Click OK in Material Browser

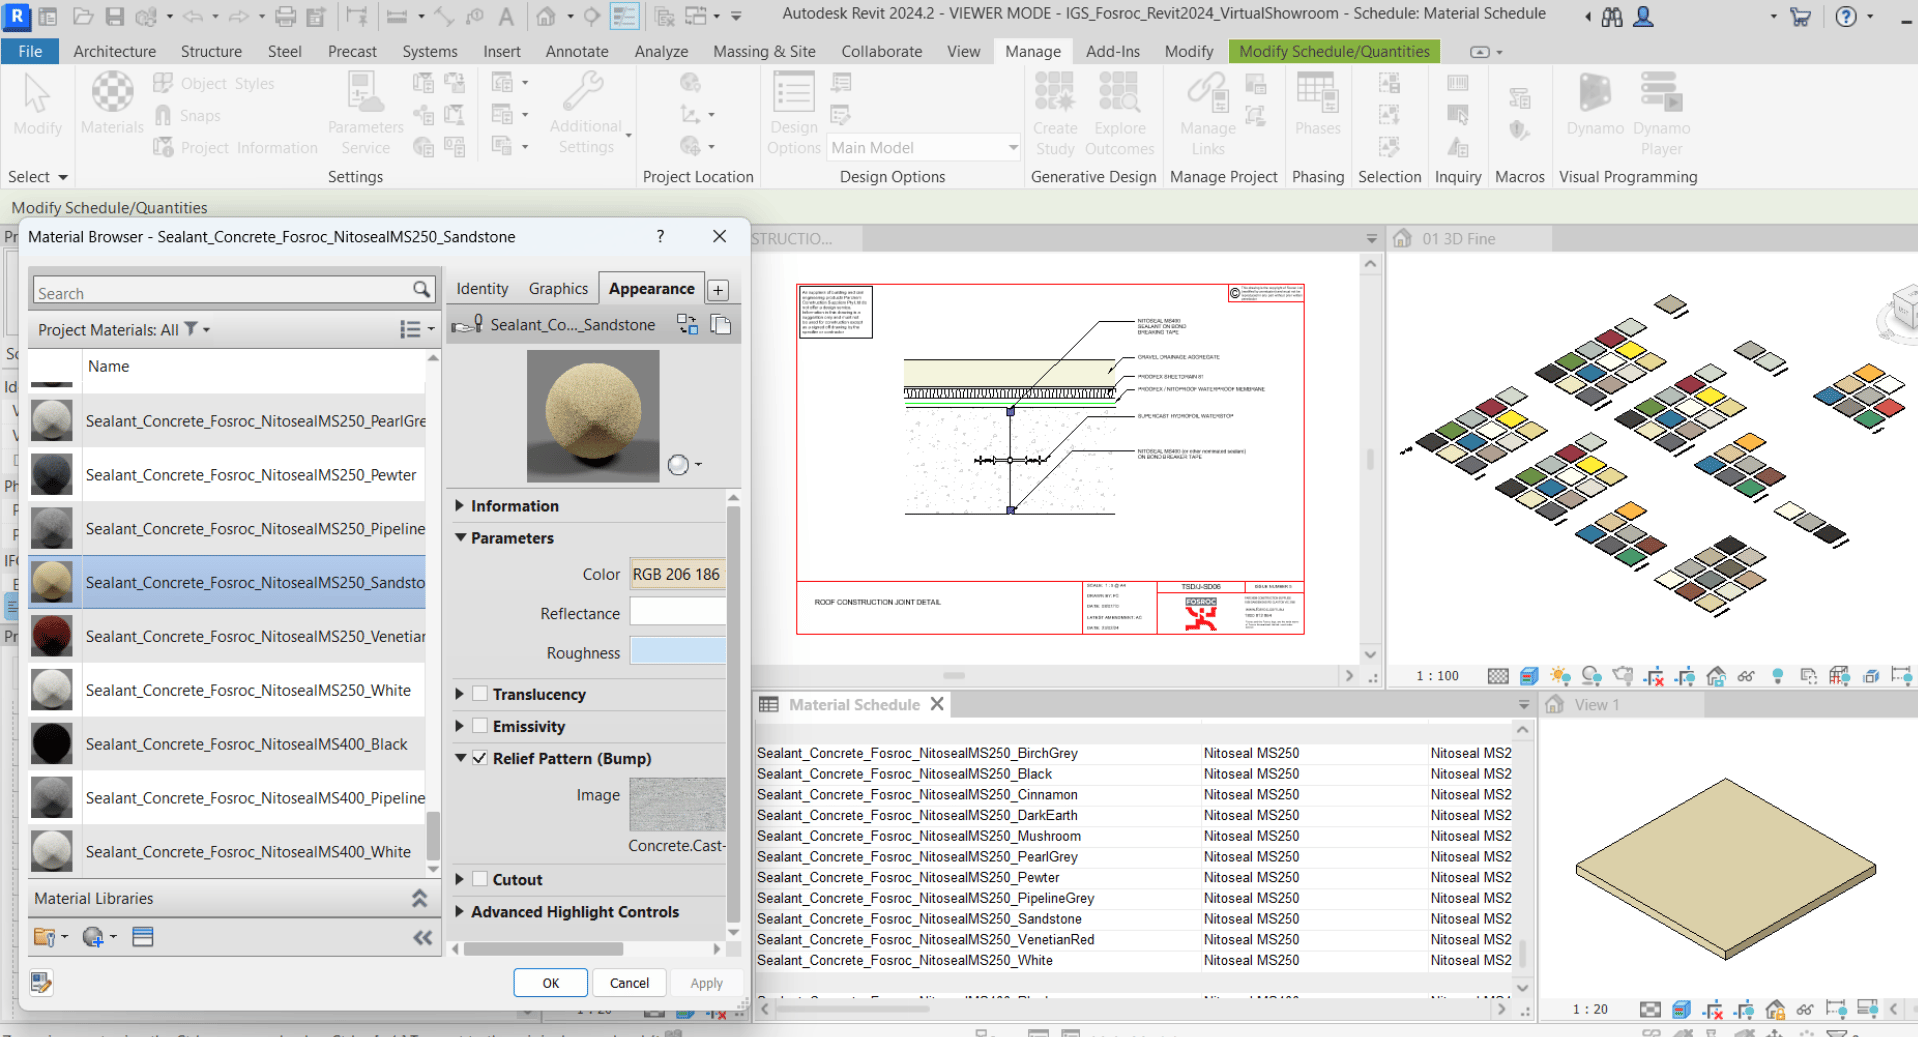coord(551,983)
